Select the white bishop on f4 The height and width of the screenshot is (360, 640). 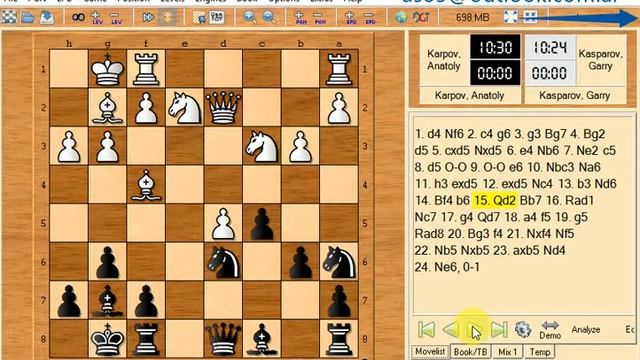146,184
